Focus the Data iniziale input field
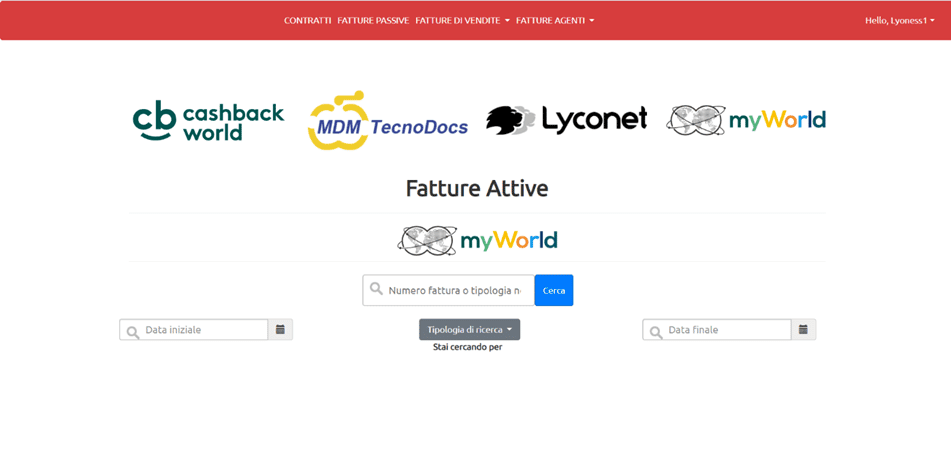Image resolution: width=951 pixels, height=451 pixels. [193, 330]
